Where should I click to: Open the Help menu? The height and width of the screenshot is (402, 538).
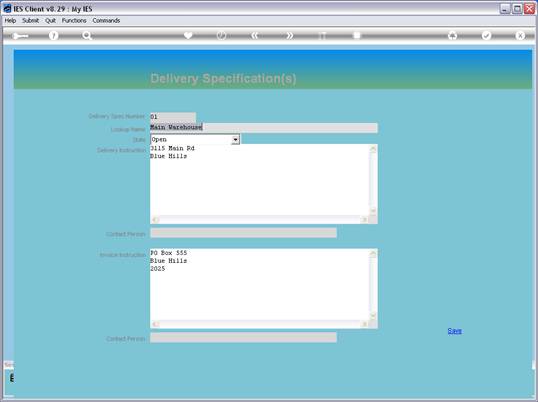(x=10, y=21)
